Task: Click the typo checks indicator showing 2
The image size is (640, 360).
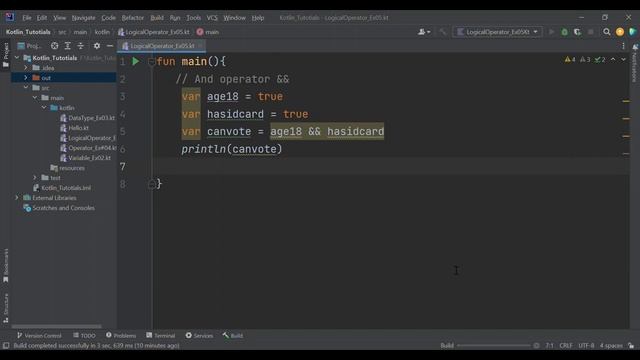Action: (x=600, y=60)
